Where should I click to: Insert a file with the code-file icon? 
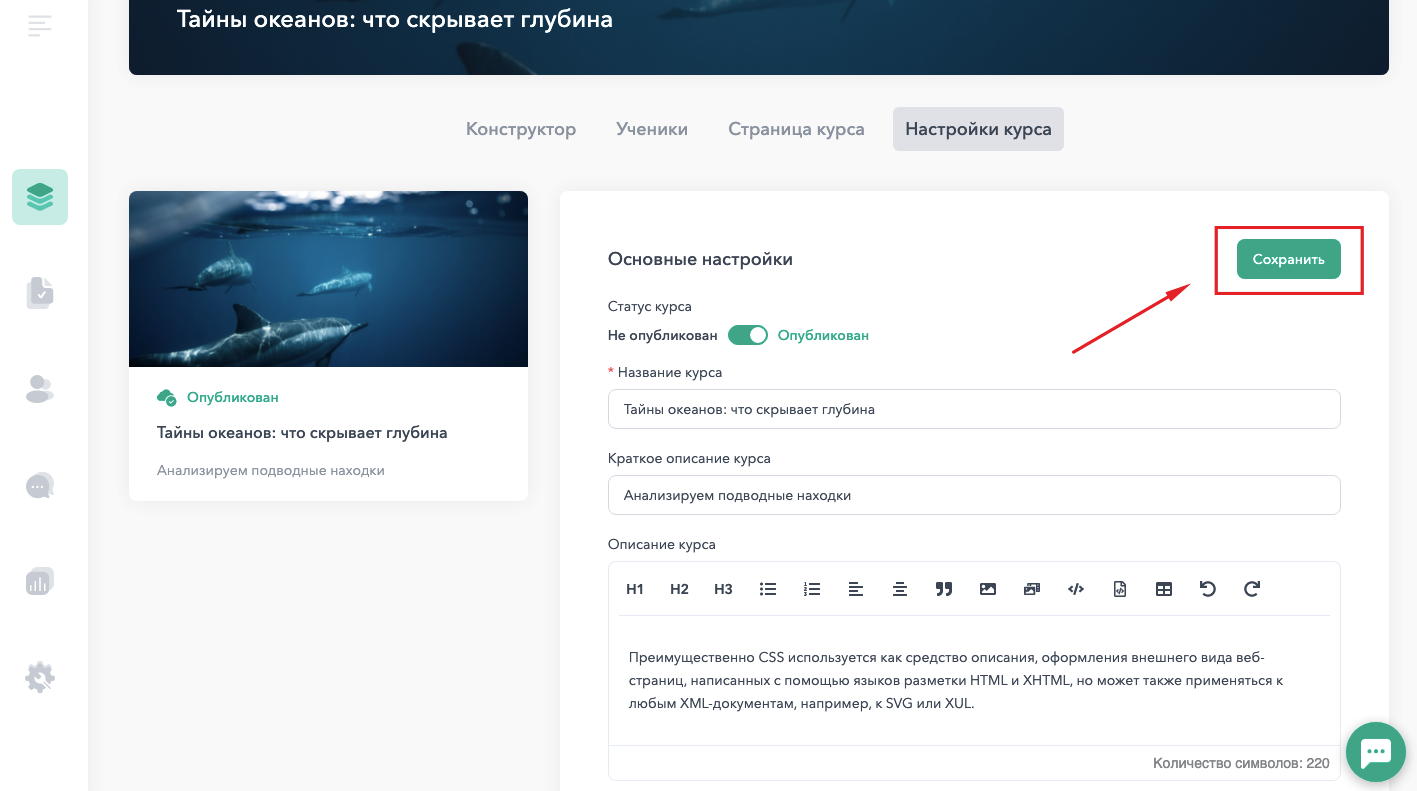click(1120, 589)
